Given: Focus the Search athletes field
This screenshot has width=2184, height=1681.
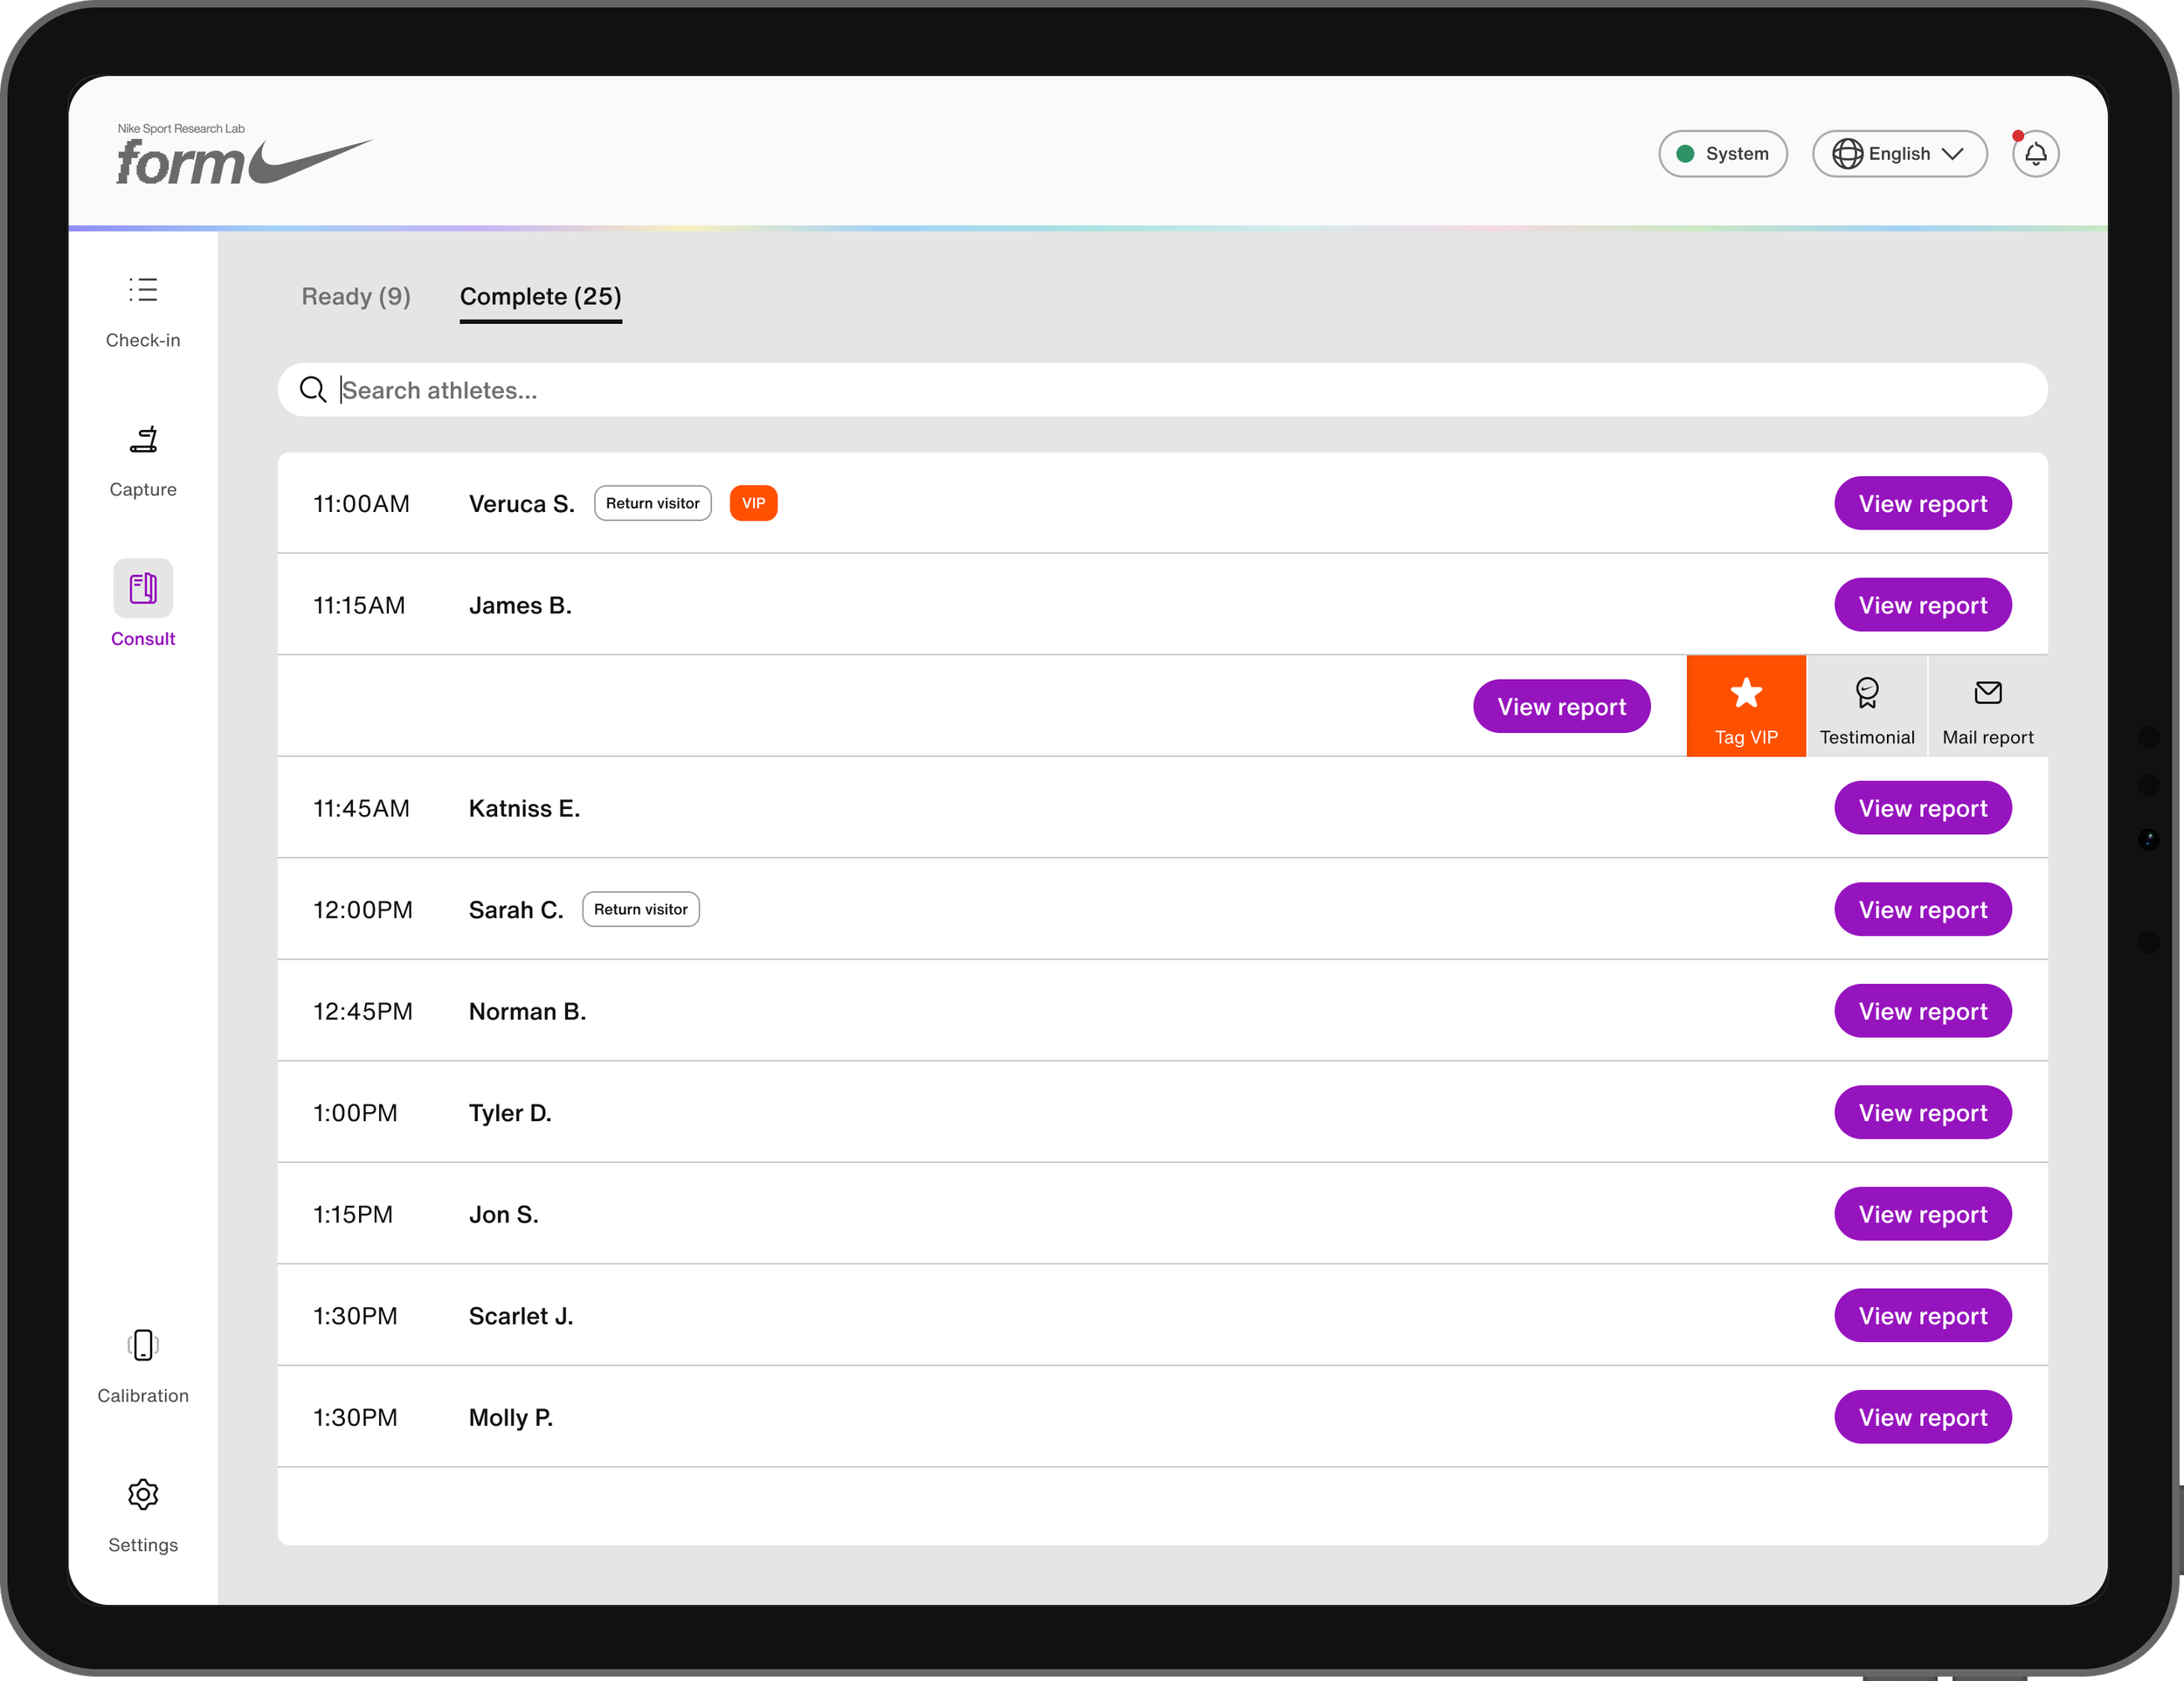Looking at the screenshot, I should (1162, 390).
